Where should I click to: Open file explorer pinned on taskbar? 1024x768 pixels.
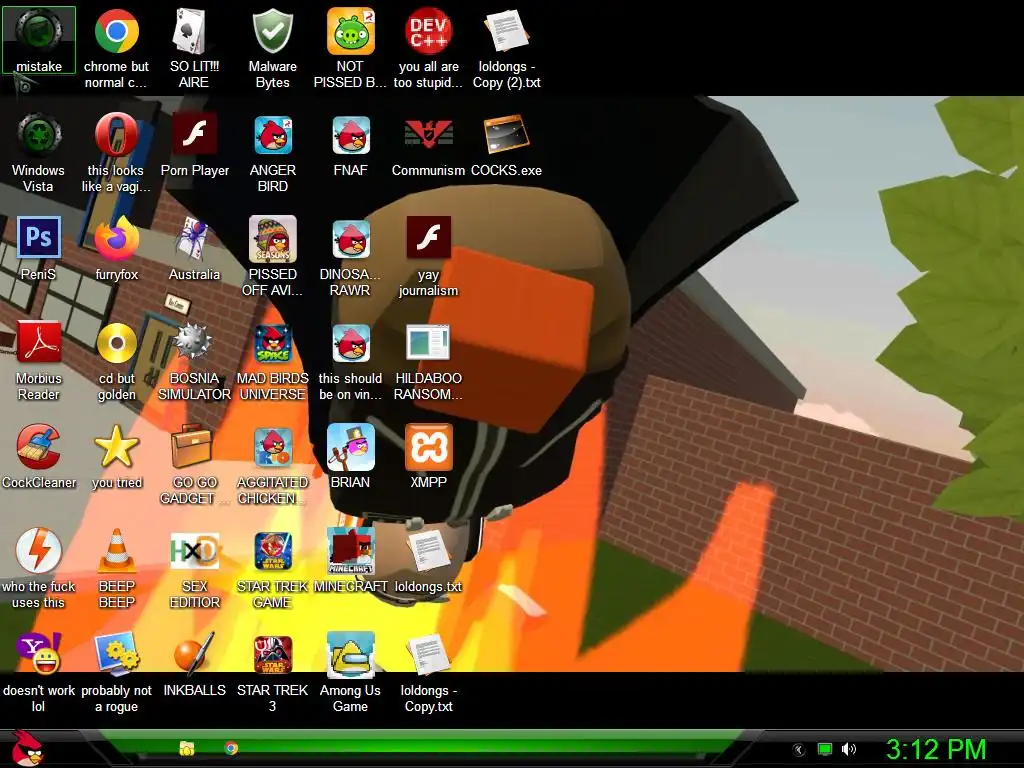[187, 748]
